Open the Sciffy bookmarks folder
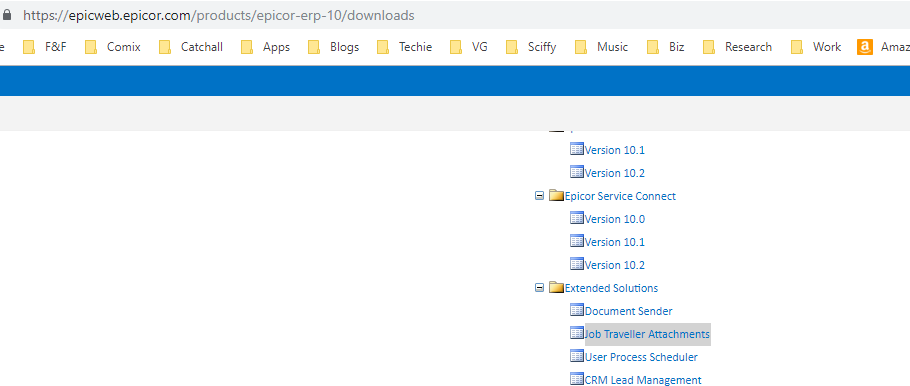910x386 pixels. (x=531, y=47)
